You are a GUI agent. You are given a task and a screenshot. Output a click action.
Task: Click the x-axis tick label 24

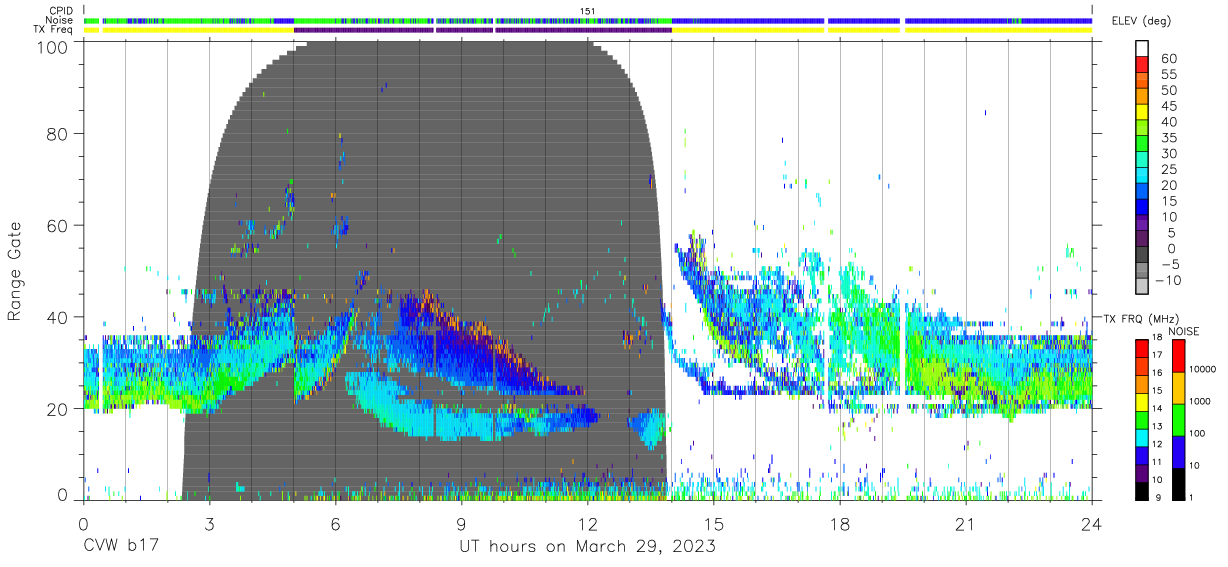[x=1092, y=524]
